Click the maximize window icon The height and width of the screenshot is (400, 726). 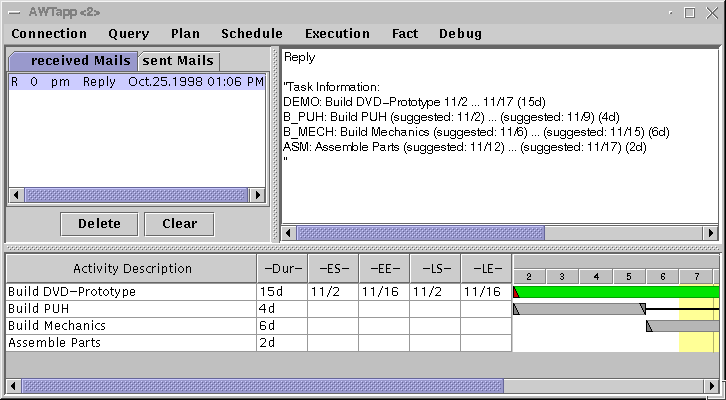689,12
